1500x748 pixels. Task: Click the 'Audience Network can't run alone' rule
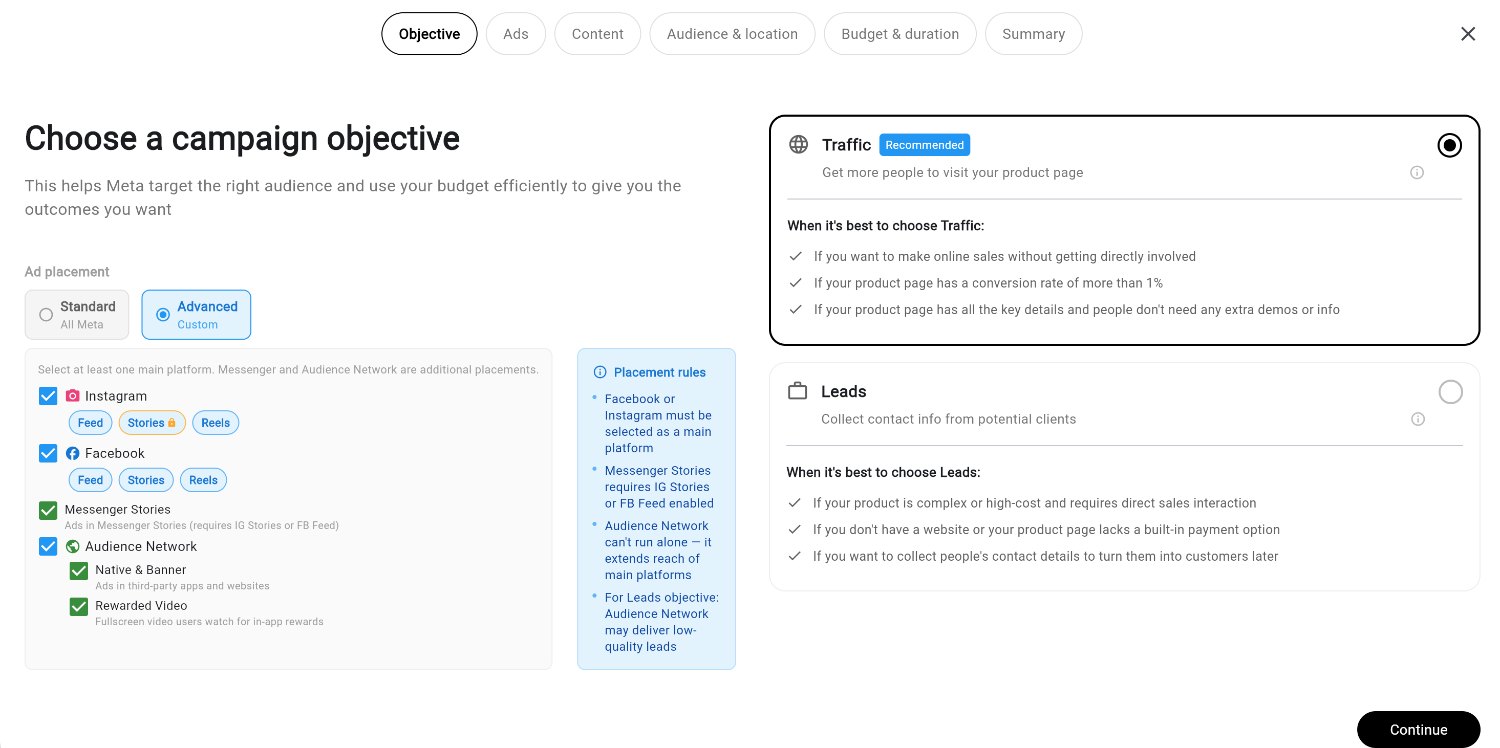pyautogui.click(x=658, y=550)
